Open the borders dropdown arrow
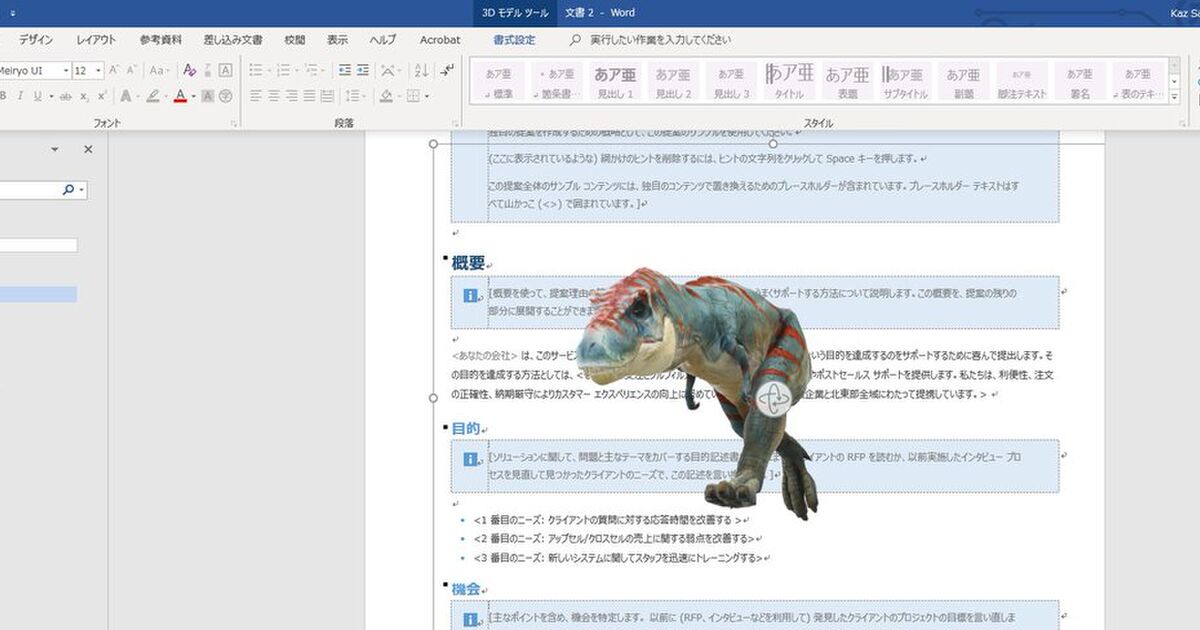1200x630 pixels. point(427,96)
